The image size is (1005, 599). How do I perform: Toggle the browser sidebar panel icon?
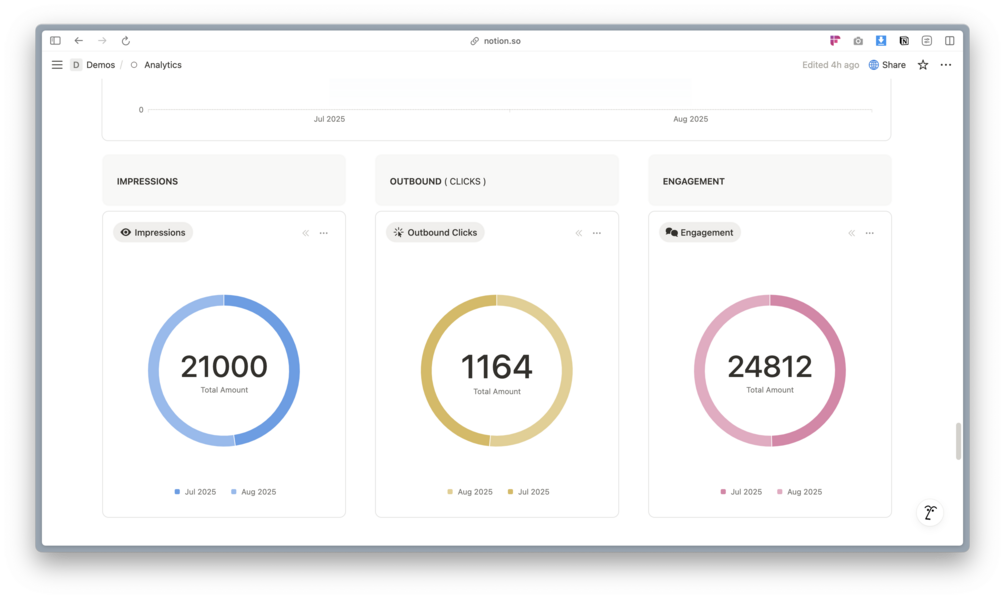point(55,40)
